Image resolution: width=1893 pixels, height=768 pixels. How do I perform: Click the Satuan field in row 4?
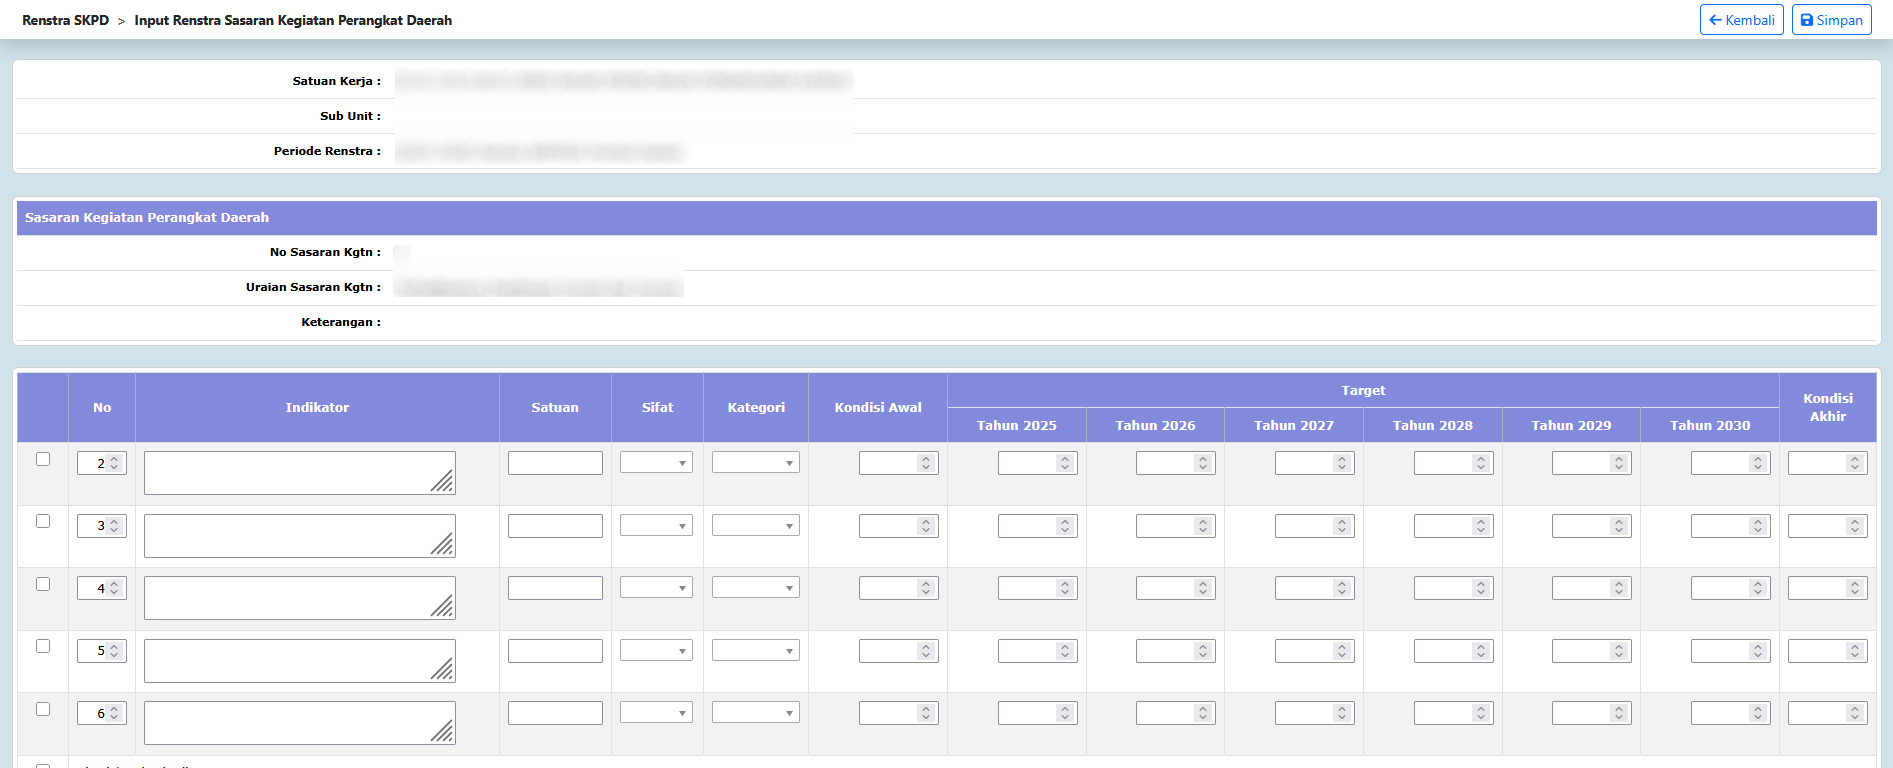click(x=555, y=588)
